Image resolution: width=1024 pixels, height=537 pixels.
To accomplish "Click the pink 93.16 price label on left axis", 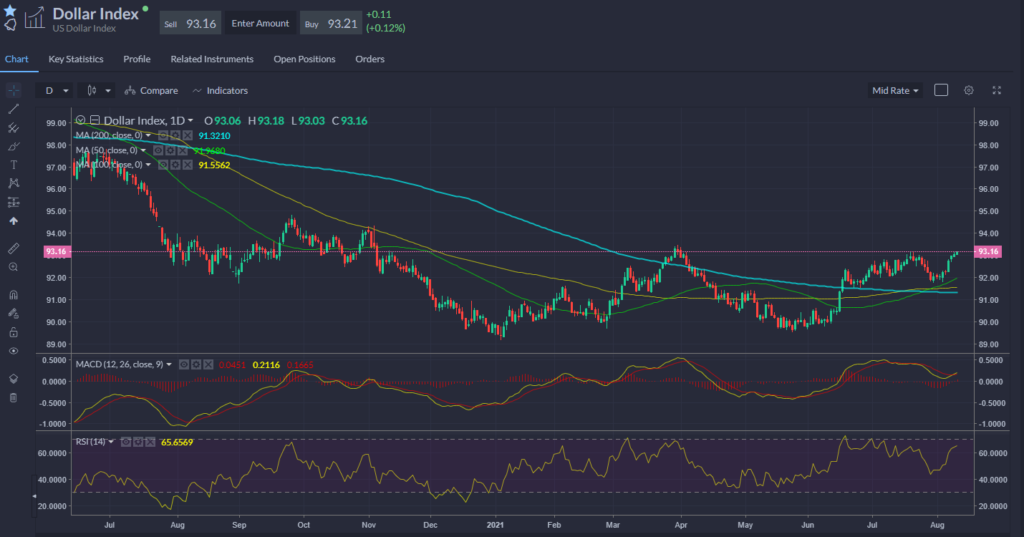I will point(57,252).
